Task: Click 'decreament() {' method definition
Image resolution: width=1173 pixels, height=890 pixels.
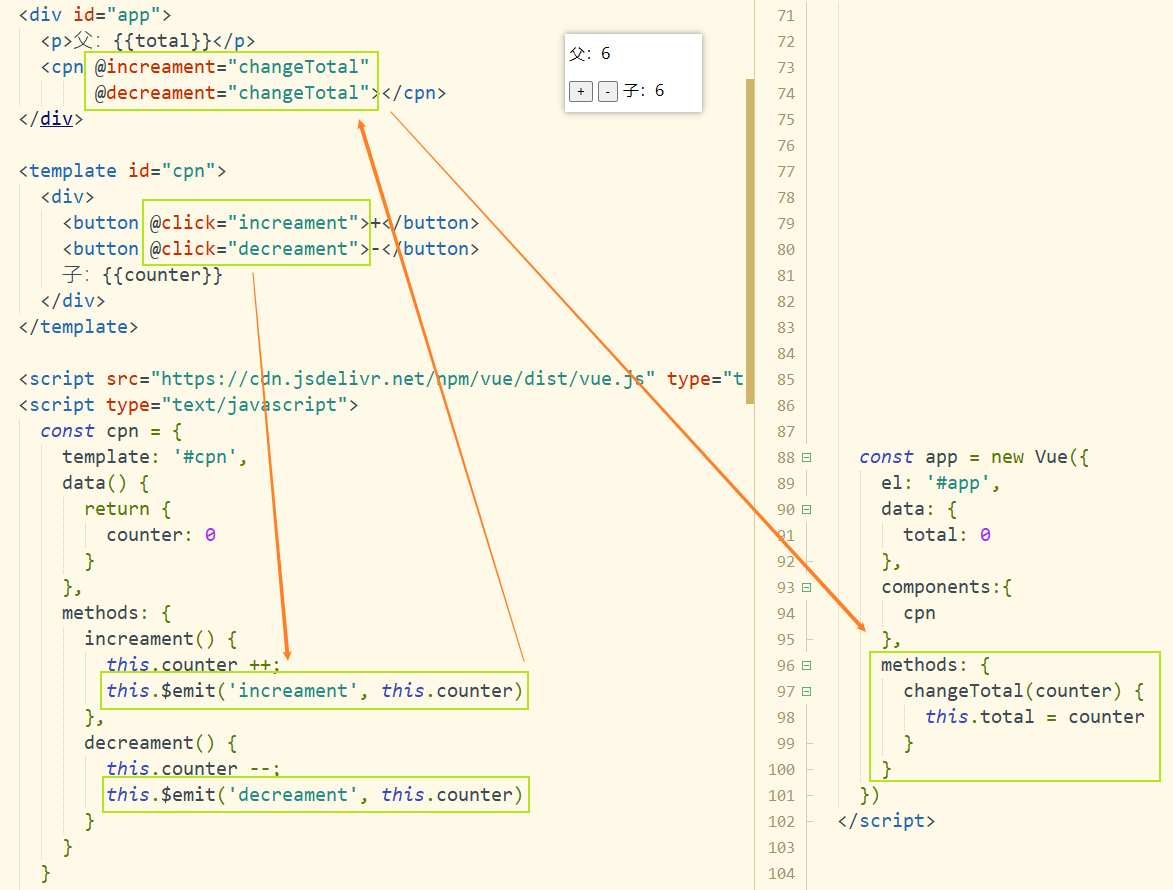Action: [160, 743]
